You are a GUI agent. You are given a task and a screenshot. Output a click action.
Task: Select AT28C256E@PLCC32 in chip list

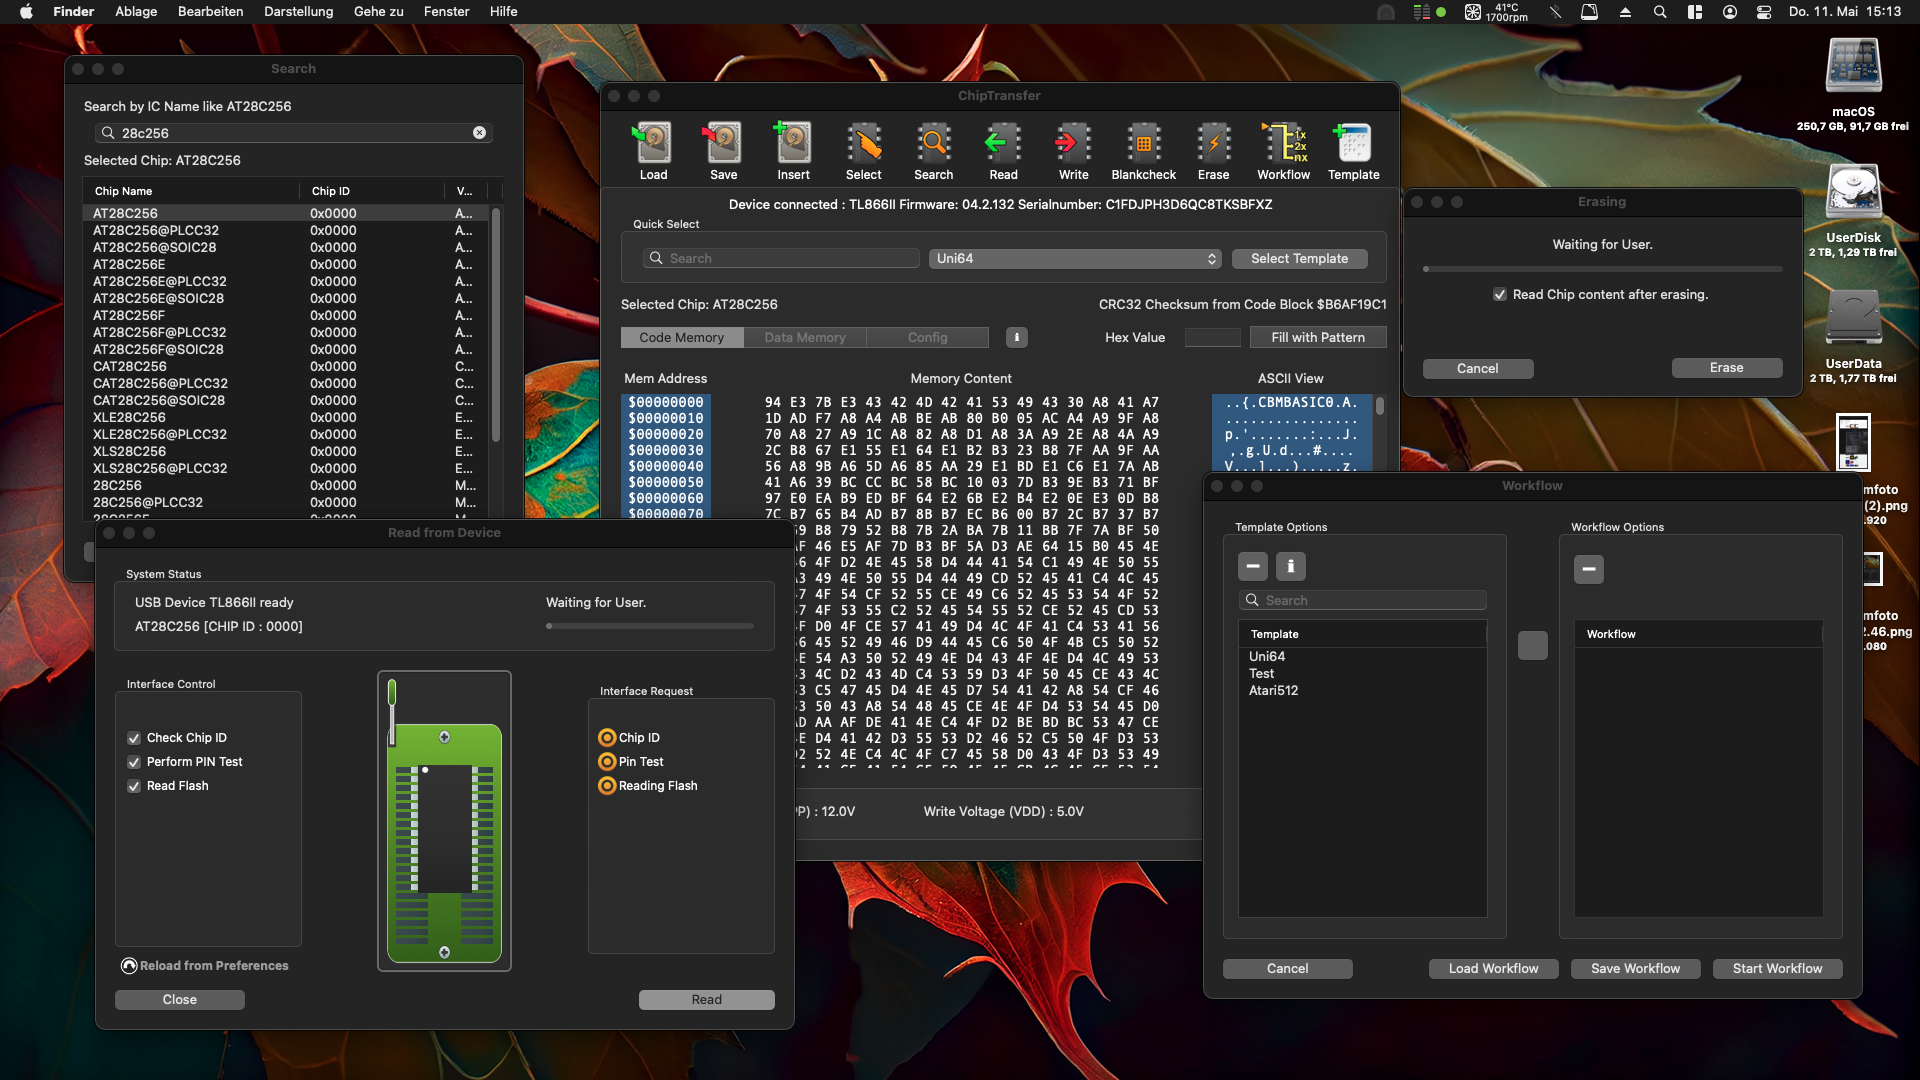click(x=285, y=281)
